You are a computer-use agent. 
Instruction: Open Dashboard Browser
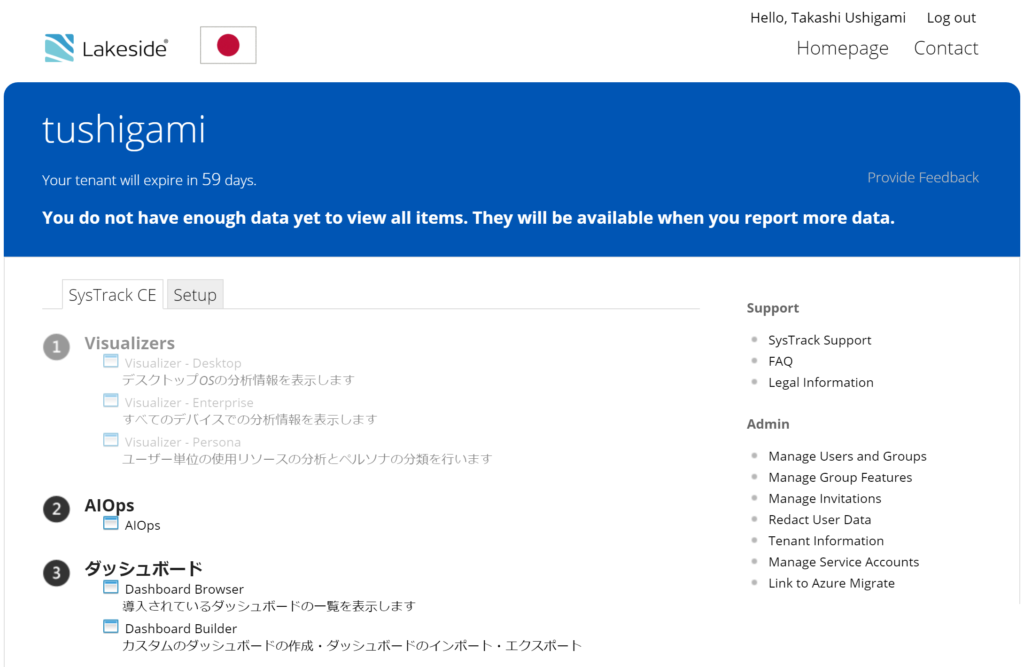click(184, 589)
